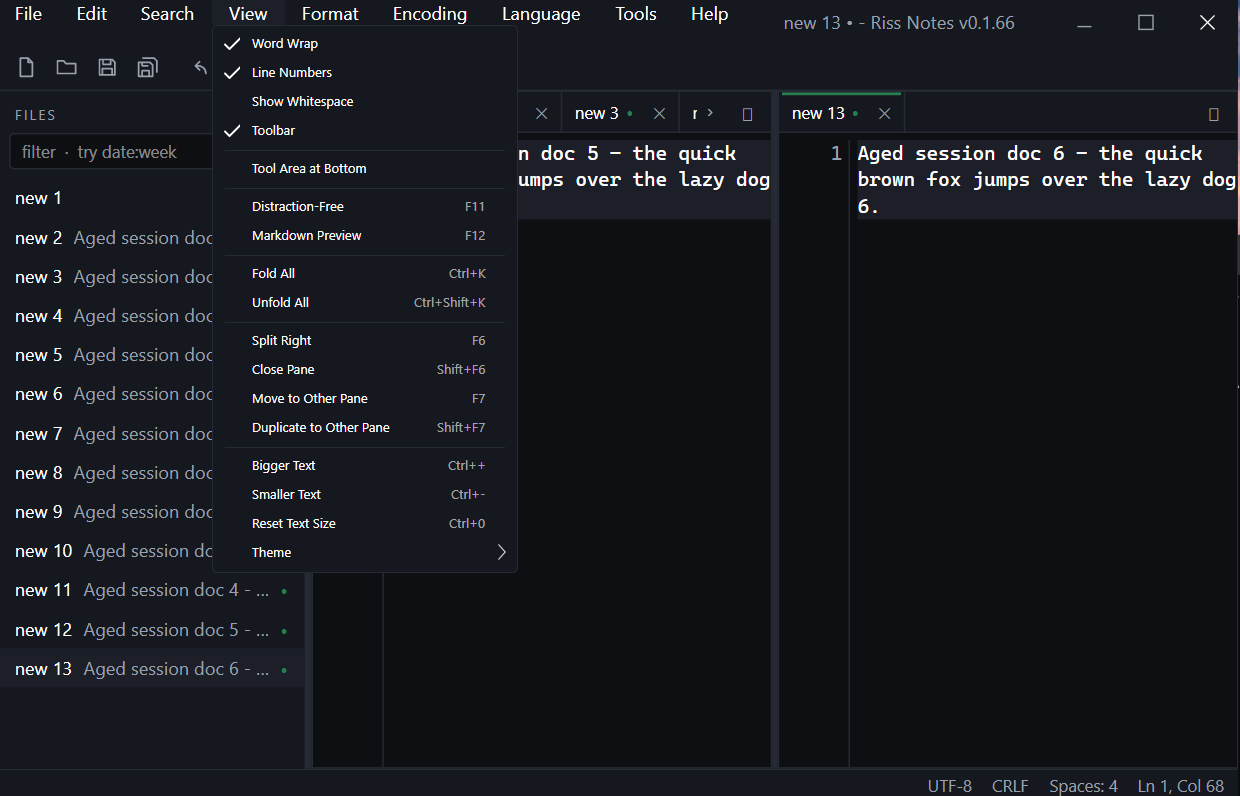Open the Format menu
The width and height of the screenshot is (1240, 796).
pos(330,14)
